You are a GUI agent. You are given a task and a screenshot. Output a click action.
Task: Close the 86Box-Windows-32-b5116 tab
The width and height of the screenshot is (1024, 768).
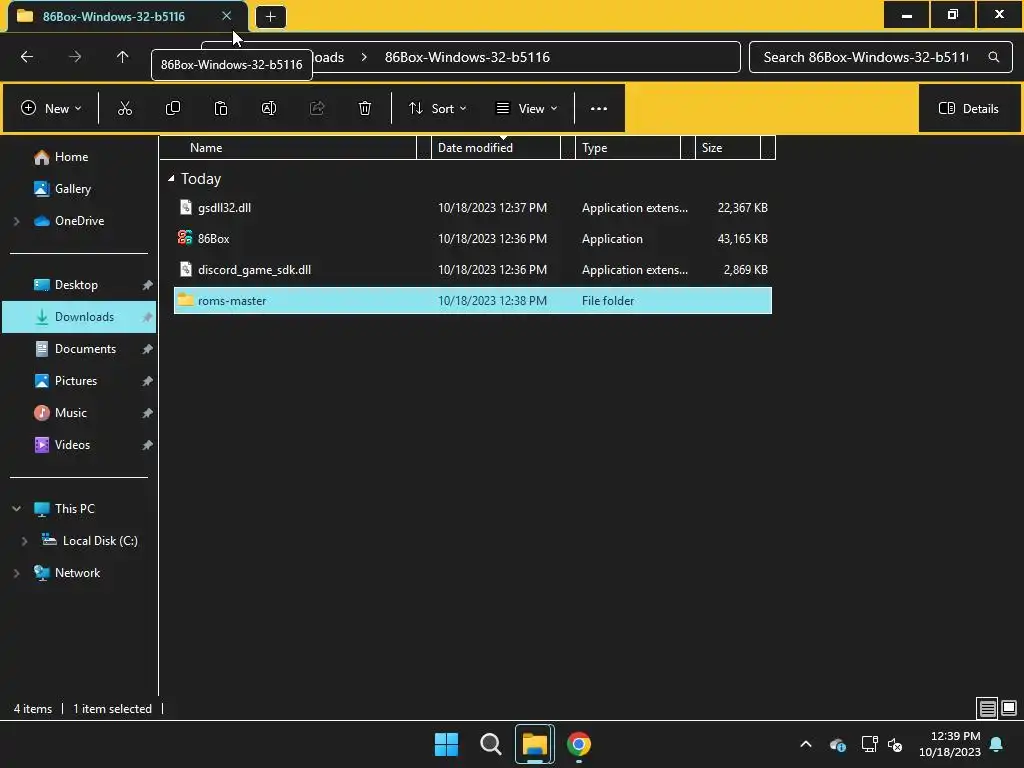click(x=226, y=16)
